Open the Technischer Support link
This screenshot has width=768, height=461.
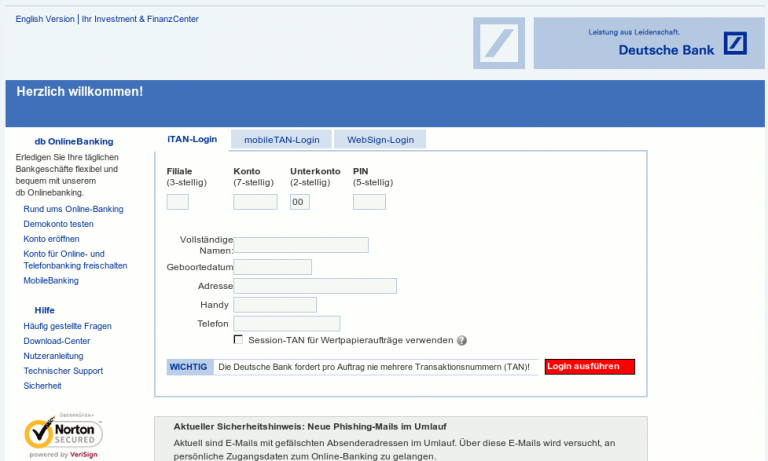coord(63,371)
